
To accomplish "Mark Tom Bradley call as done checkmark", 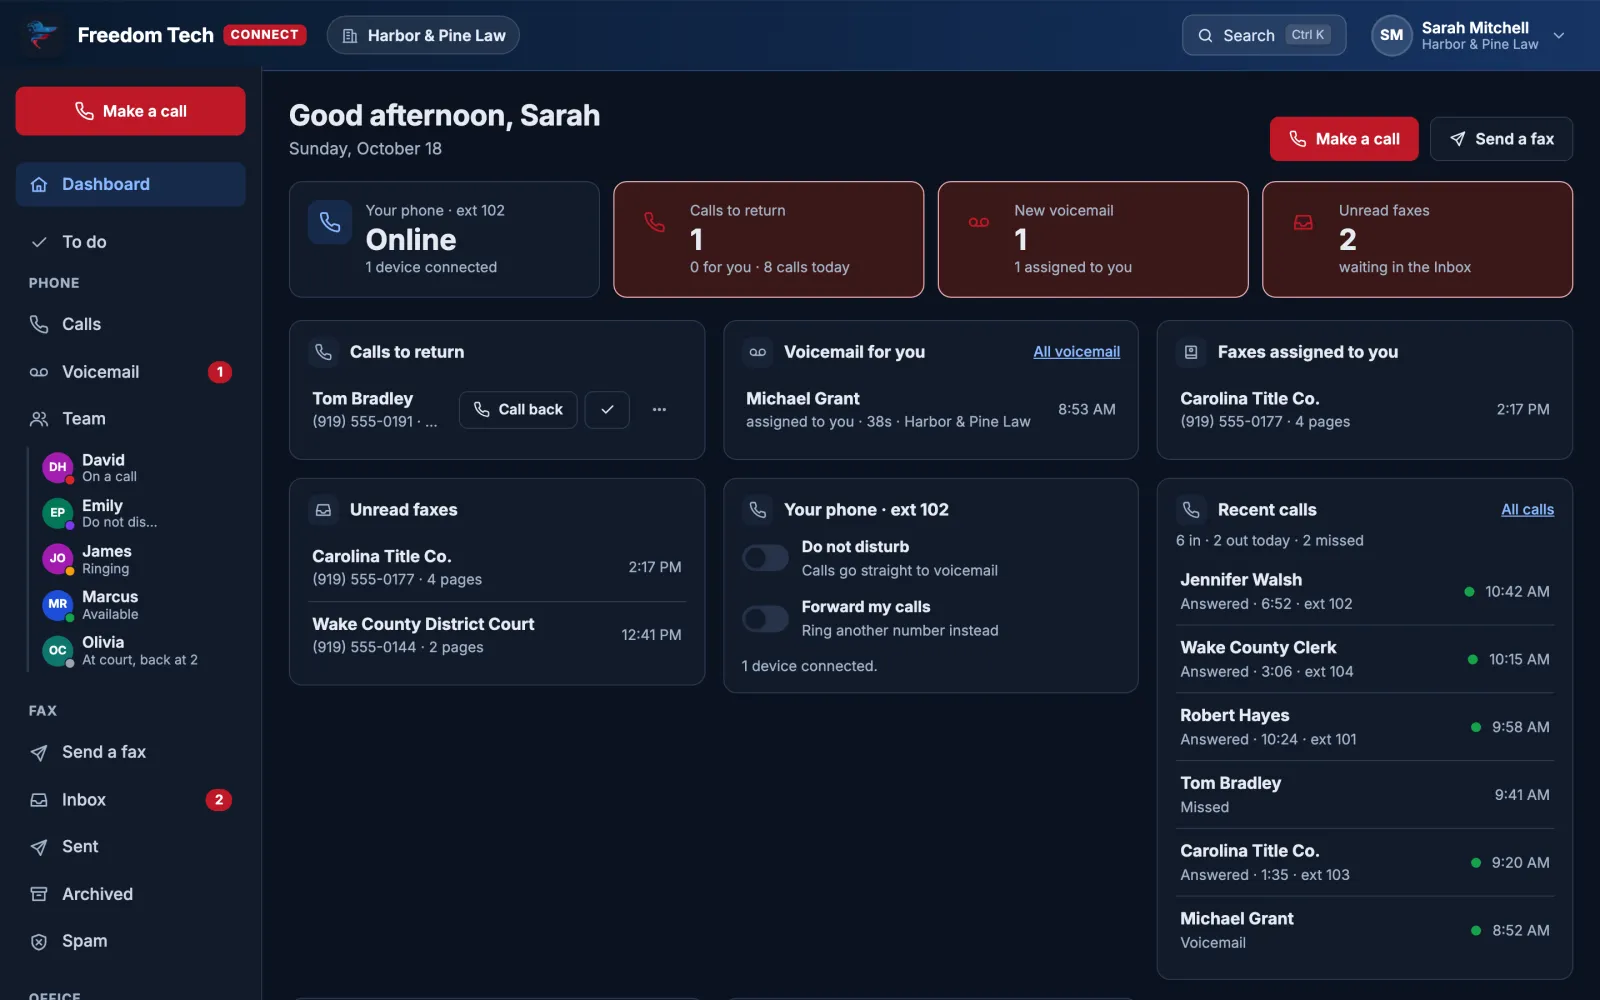I will click(x=607, y=410).
